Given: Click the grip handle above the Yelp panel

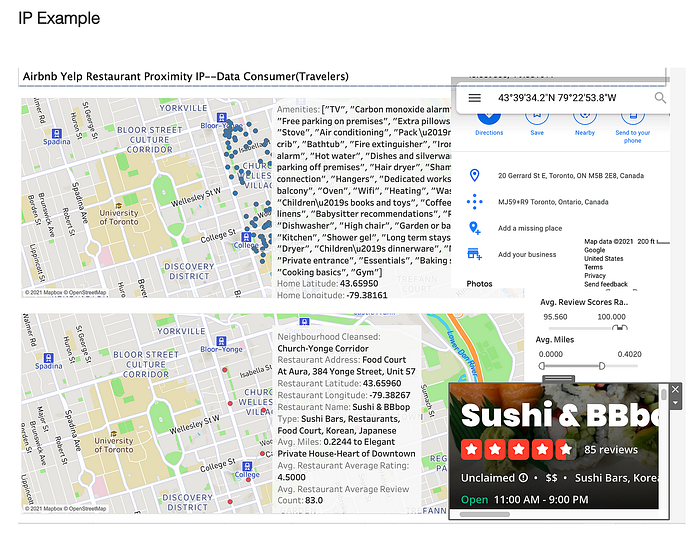Looking at the screenshot, I should pos(558,379).
